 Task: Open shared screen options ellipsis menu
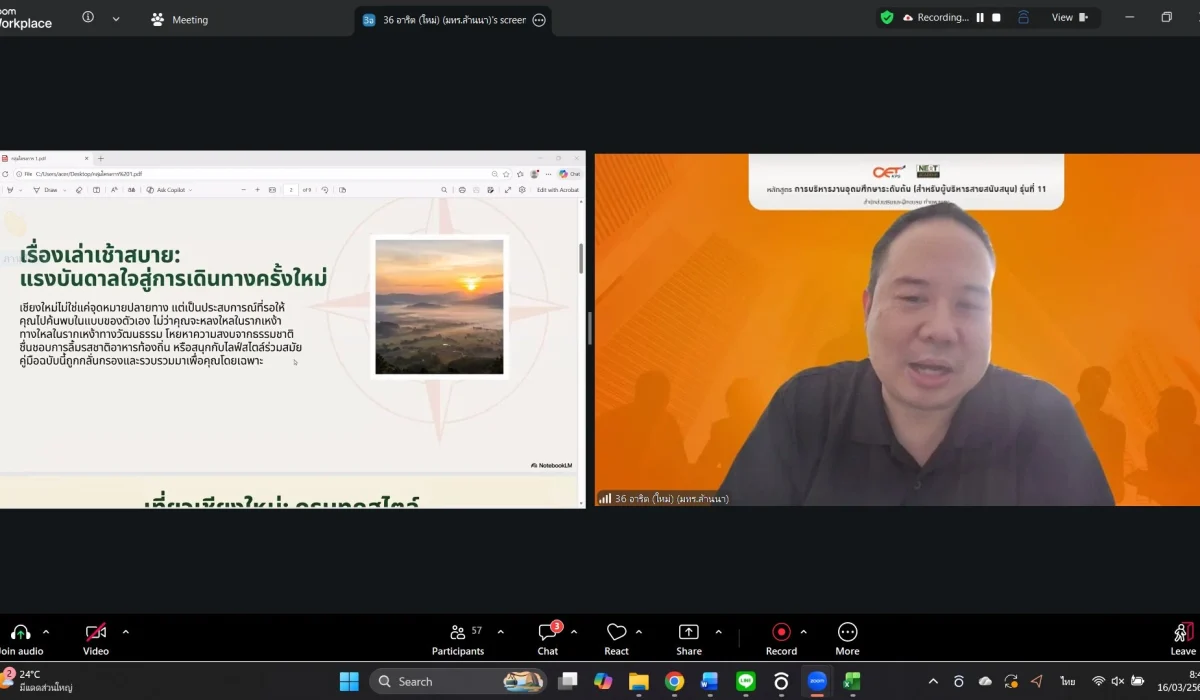click(539, 20)
